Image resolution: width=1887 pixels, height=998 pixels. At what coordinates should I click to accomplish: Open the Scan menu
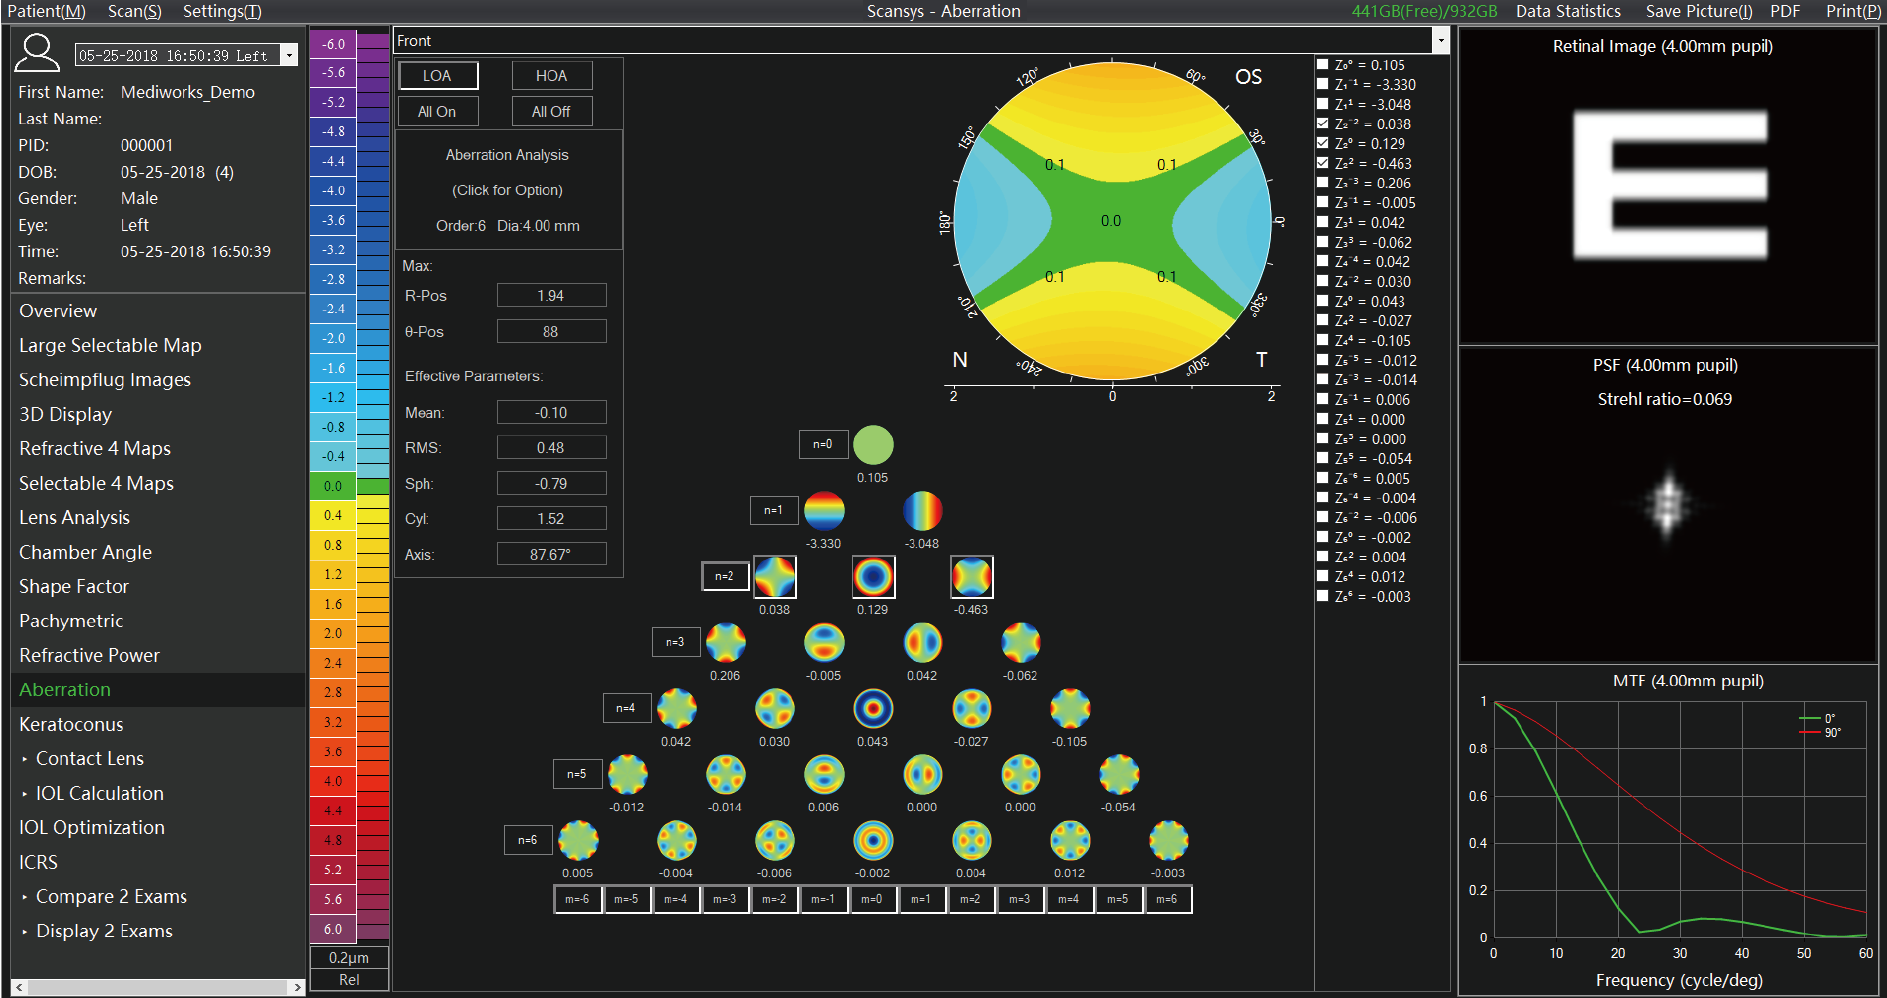pyautogui.click(x=134, y=11)
